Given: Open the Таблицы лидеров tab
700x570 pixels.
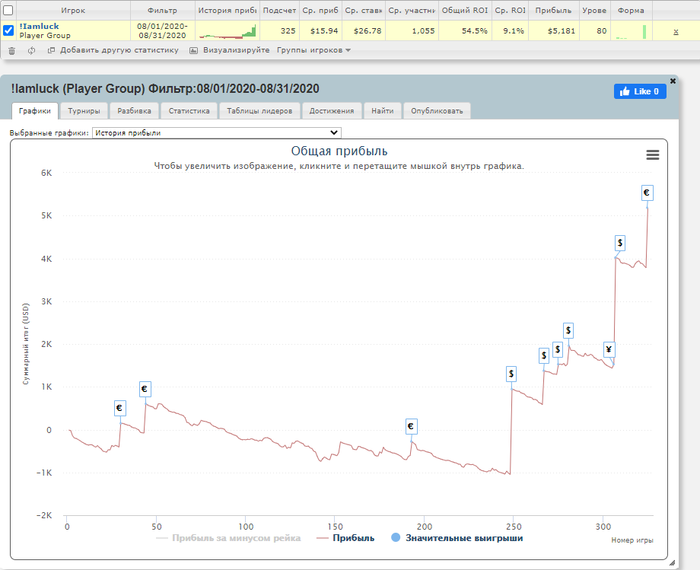Looking at the screenshot, I should click(259, 111).
